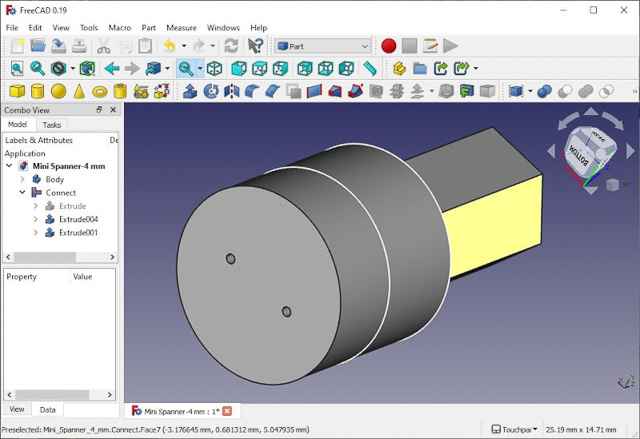The width and height of the screenshot is (640, 439).
Task: Expand the Body tree node
Action: [x=23, y=180]
